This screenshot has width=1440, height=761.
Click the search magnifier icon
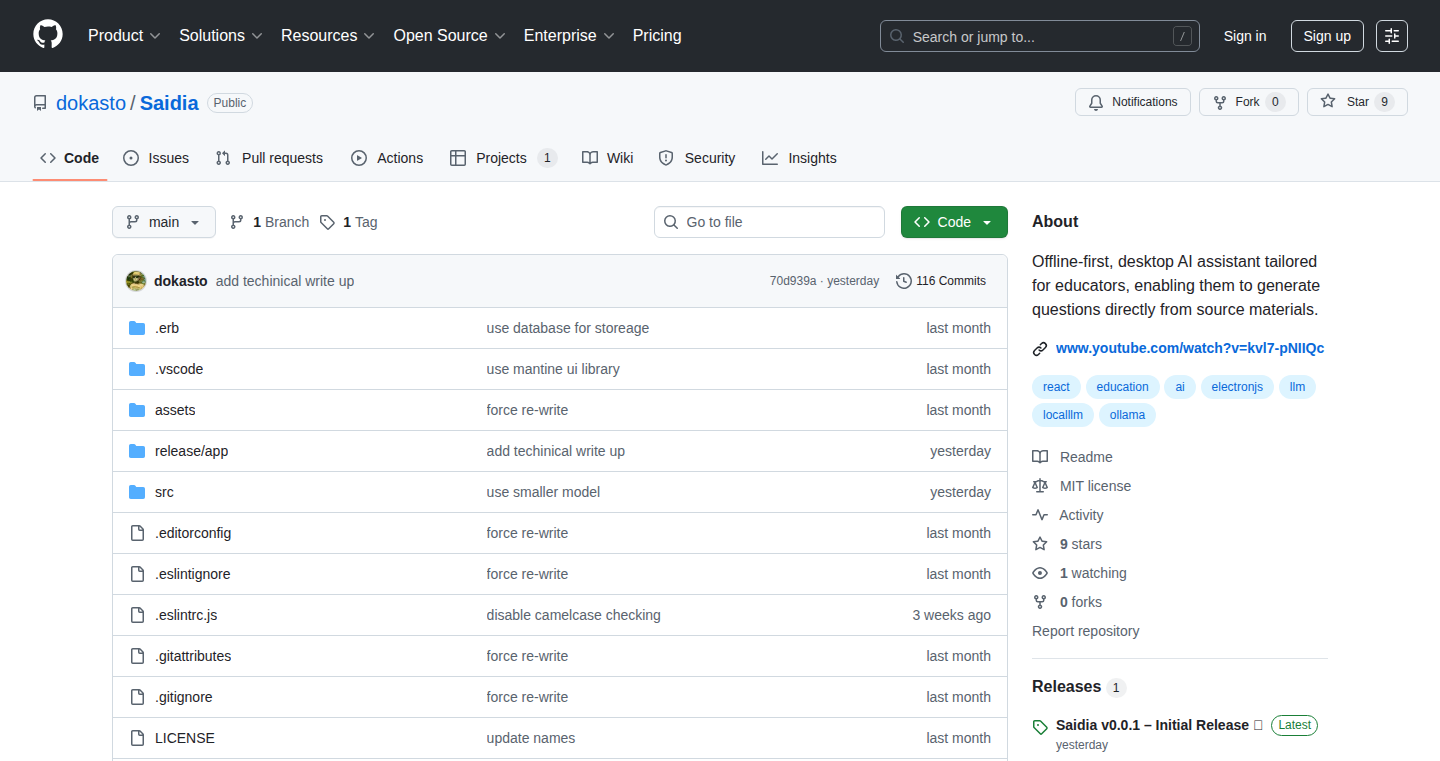click(x=897, y=36)
